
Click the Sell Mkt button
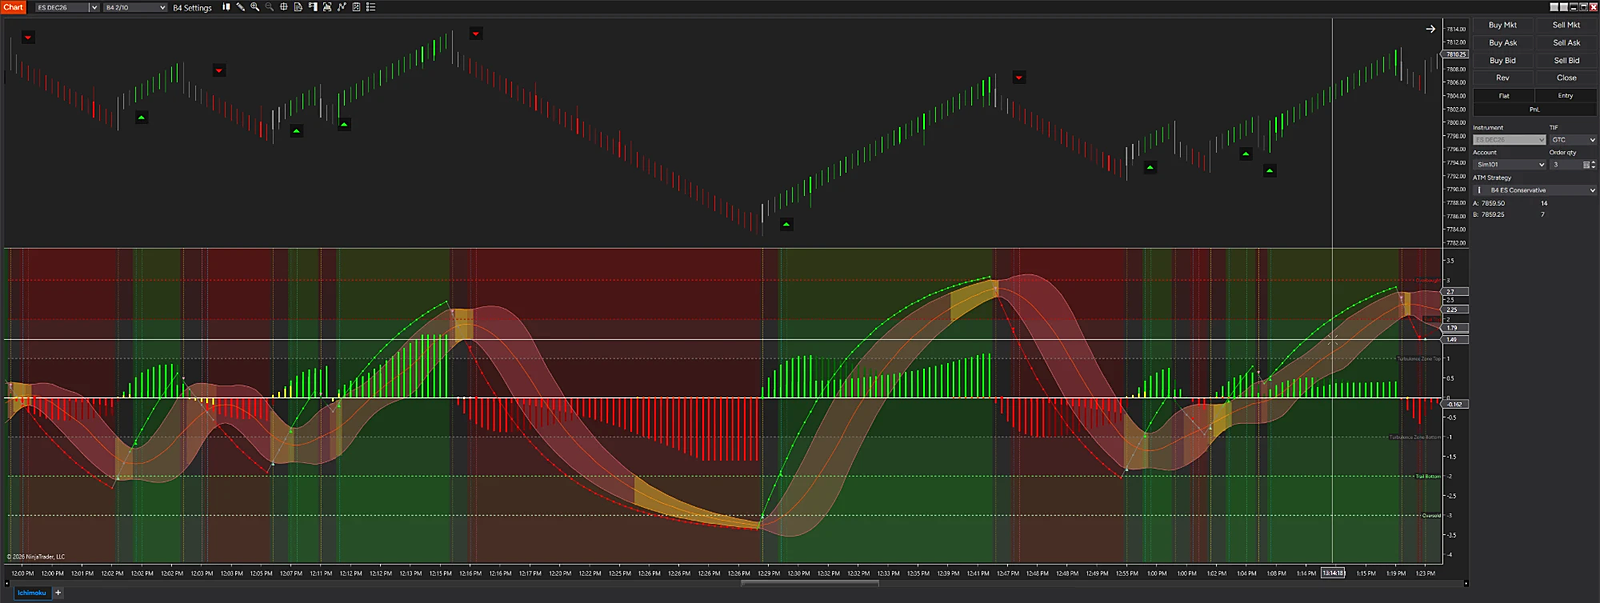1566,25
